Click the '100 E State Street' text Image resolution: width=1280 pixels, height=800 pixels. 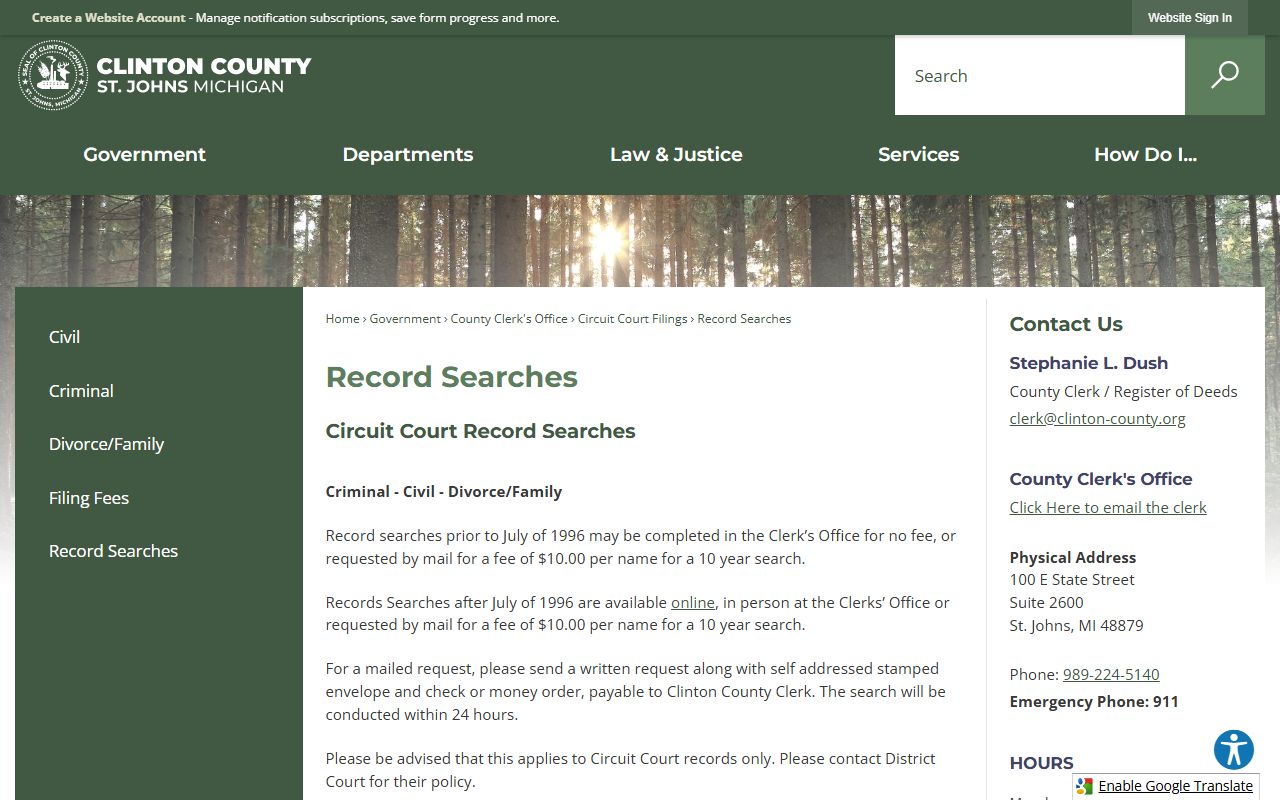tap(1072, 580)
